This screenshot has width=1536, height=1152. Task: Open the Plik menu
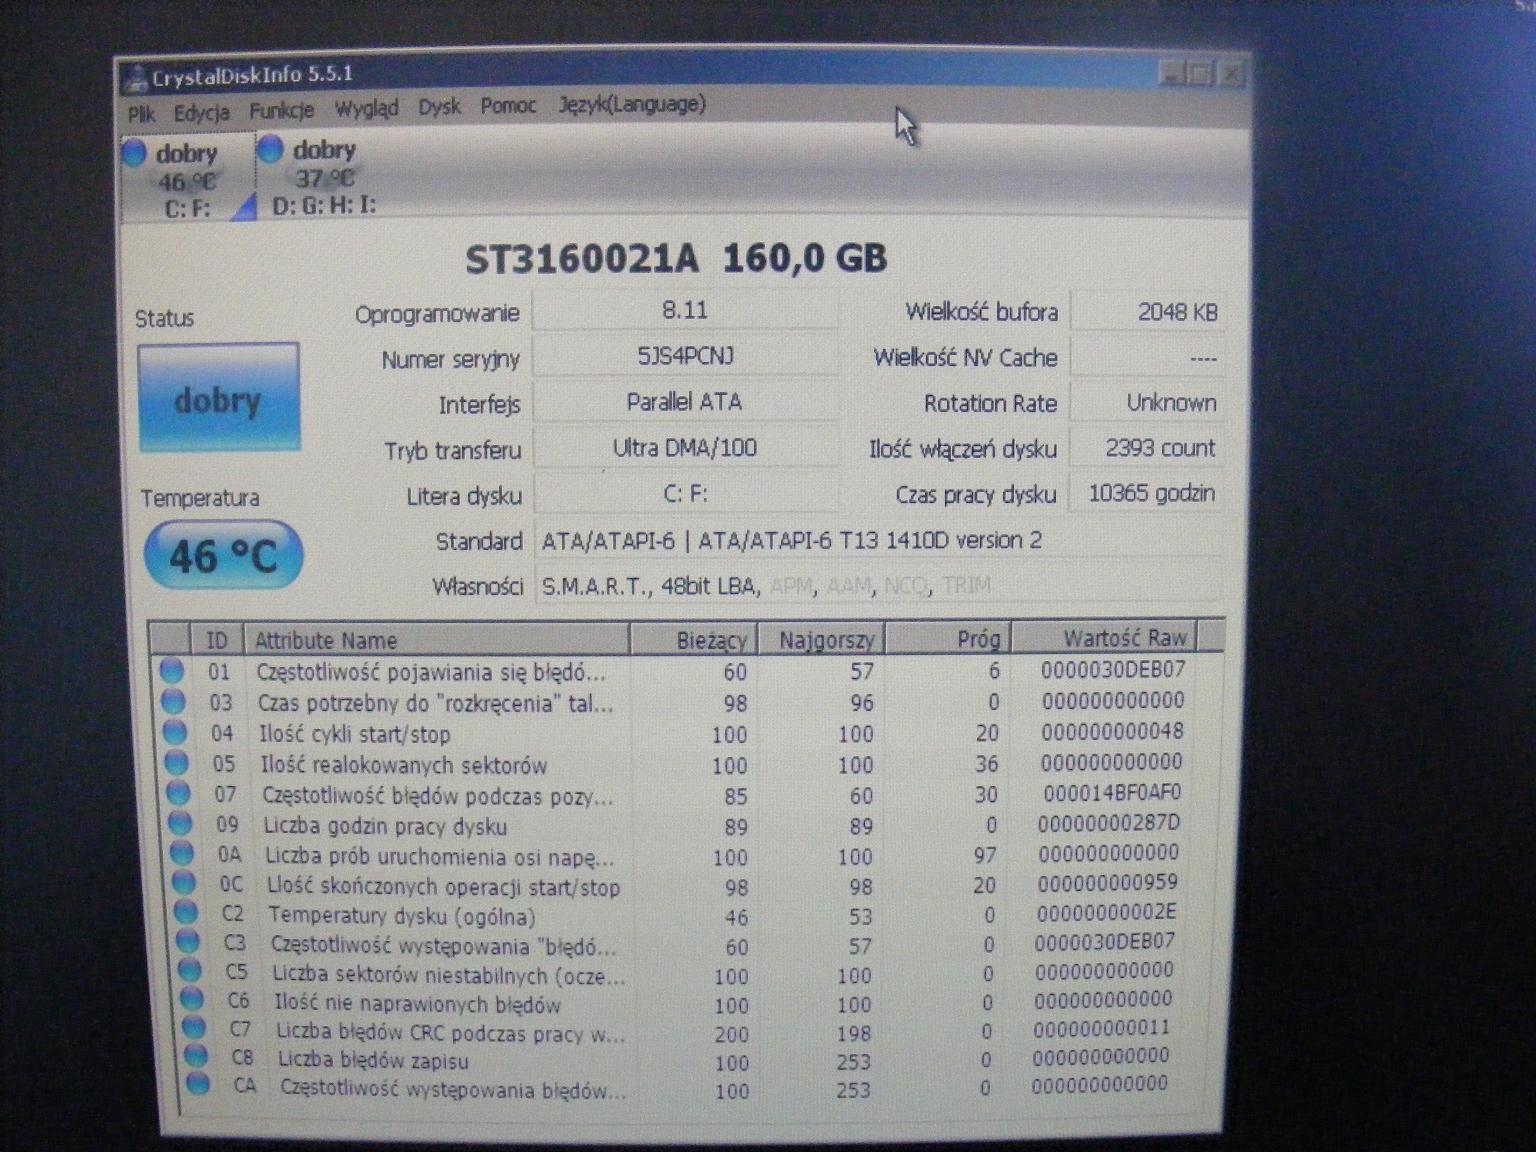[141, 114]
